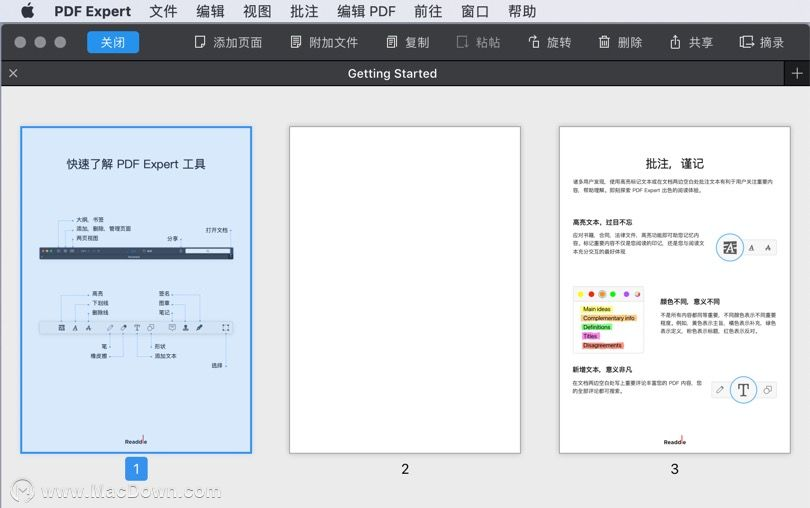Click the 添加页面 text label
The width and height of the screenshot is (810, 508).
[238, 43]
